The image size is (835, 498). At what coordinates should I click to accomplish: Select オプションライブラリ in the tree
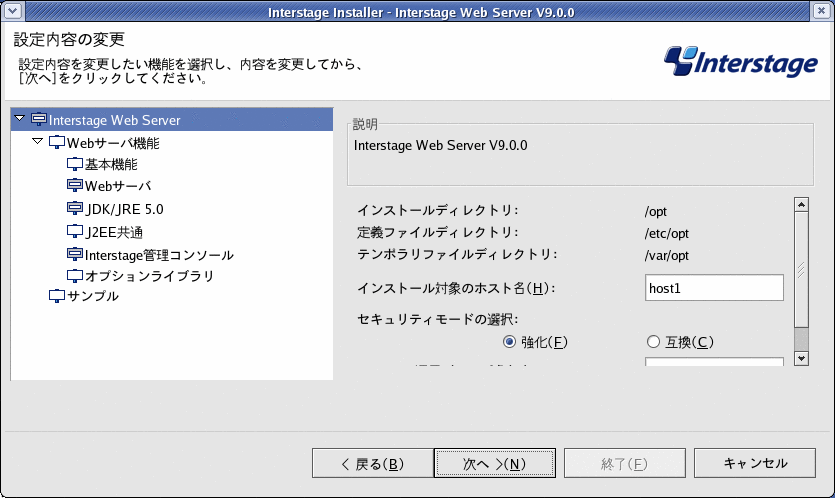149,276
